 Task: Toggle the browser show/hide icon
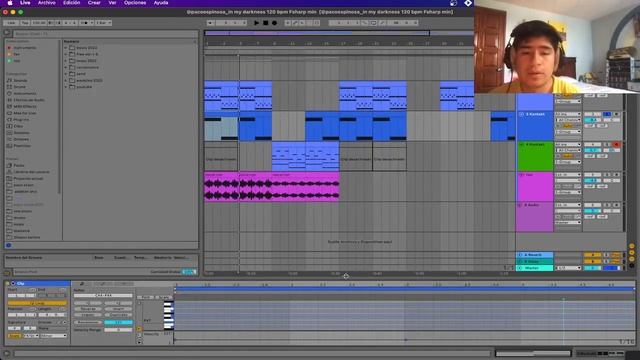[7, 33]
